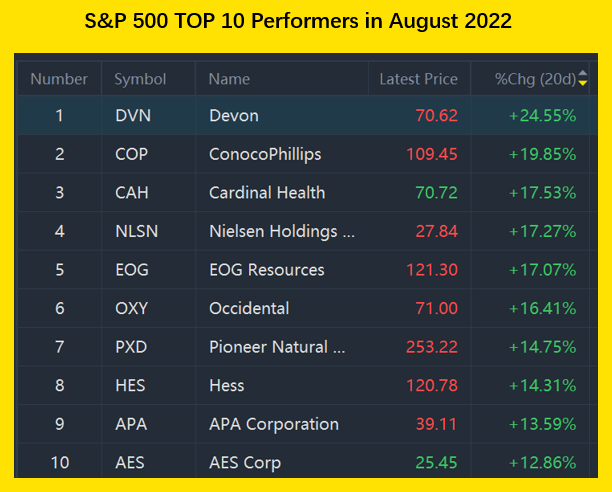The width and height of the screenshot is (612, 492).
Task: Click Devon's +24.55% change value
Action: 542,116
